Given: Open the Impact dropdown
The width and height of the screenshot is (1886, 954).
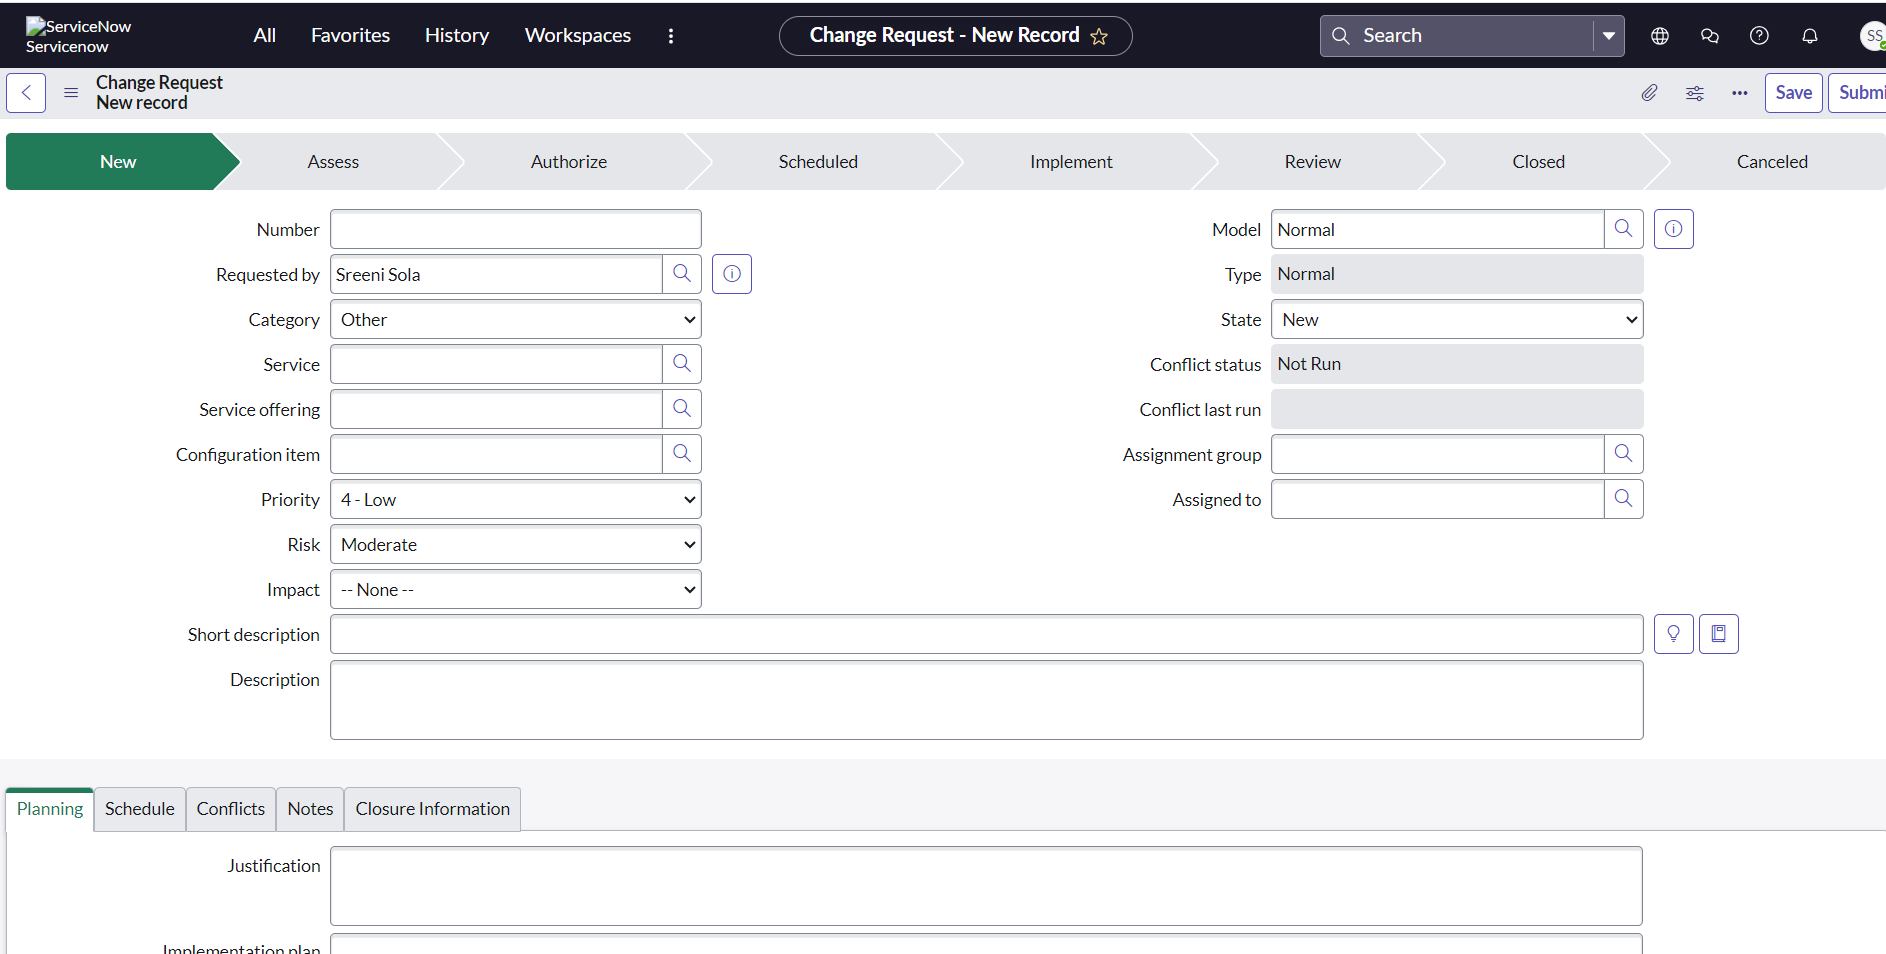Looking at the screenshot, I should [x=516, y=590].
